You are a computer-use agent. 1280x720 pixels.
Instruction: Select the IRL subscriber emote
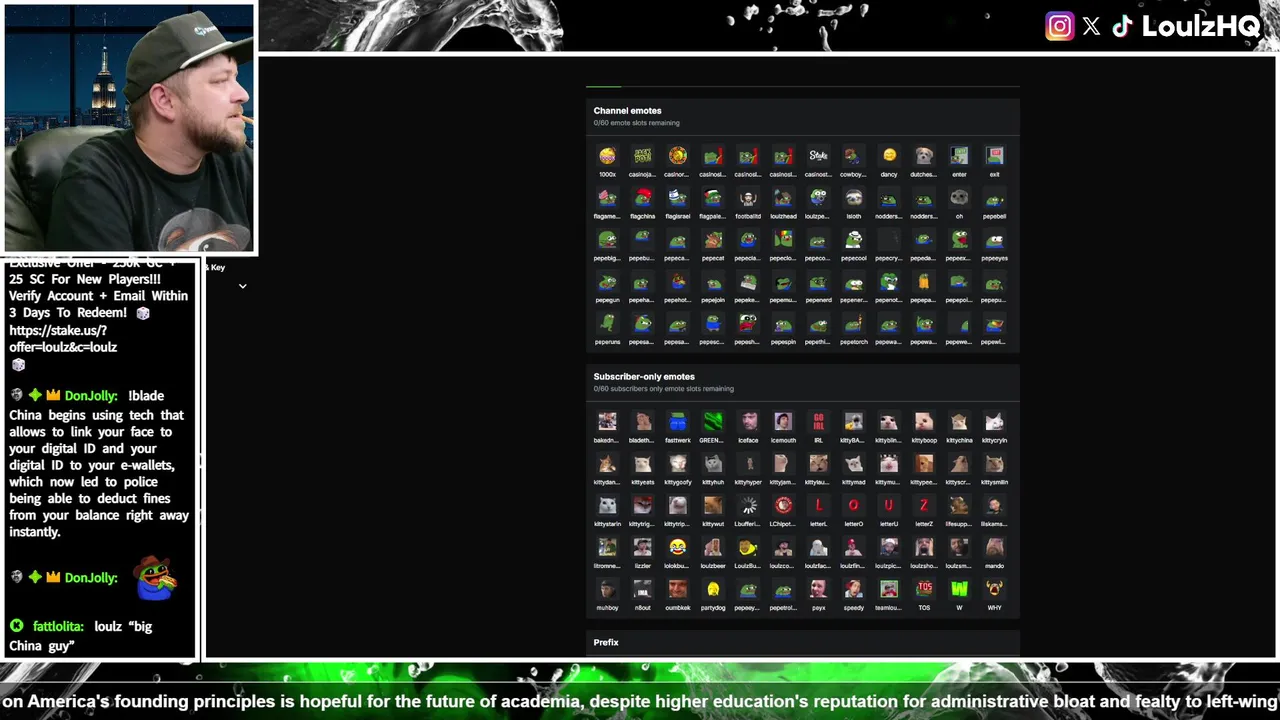click(818, 422)
